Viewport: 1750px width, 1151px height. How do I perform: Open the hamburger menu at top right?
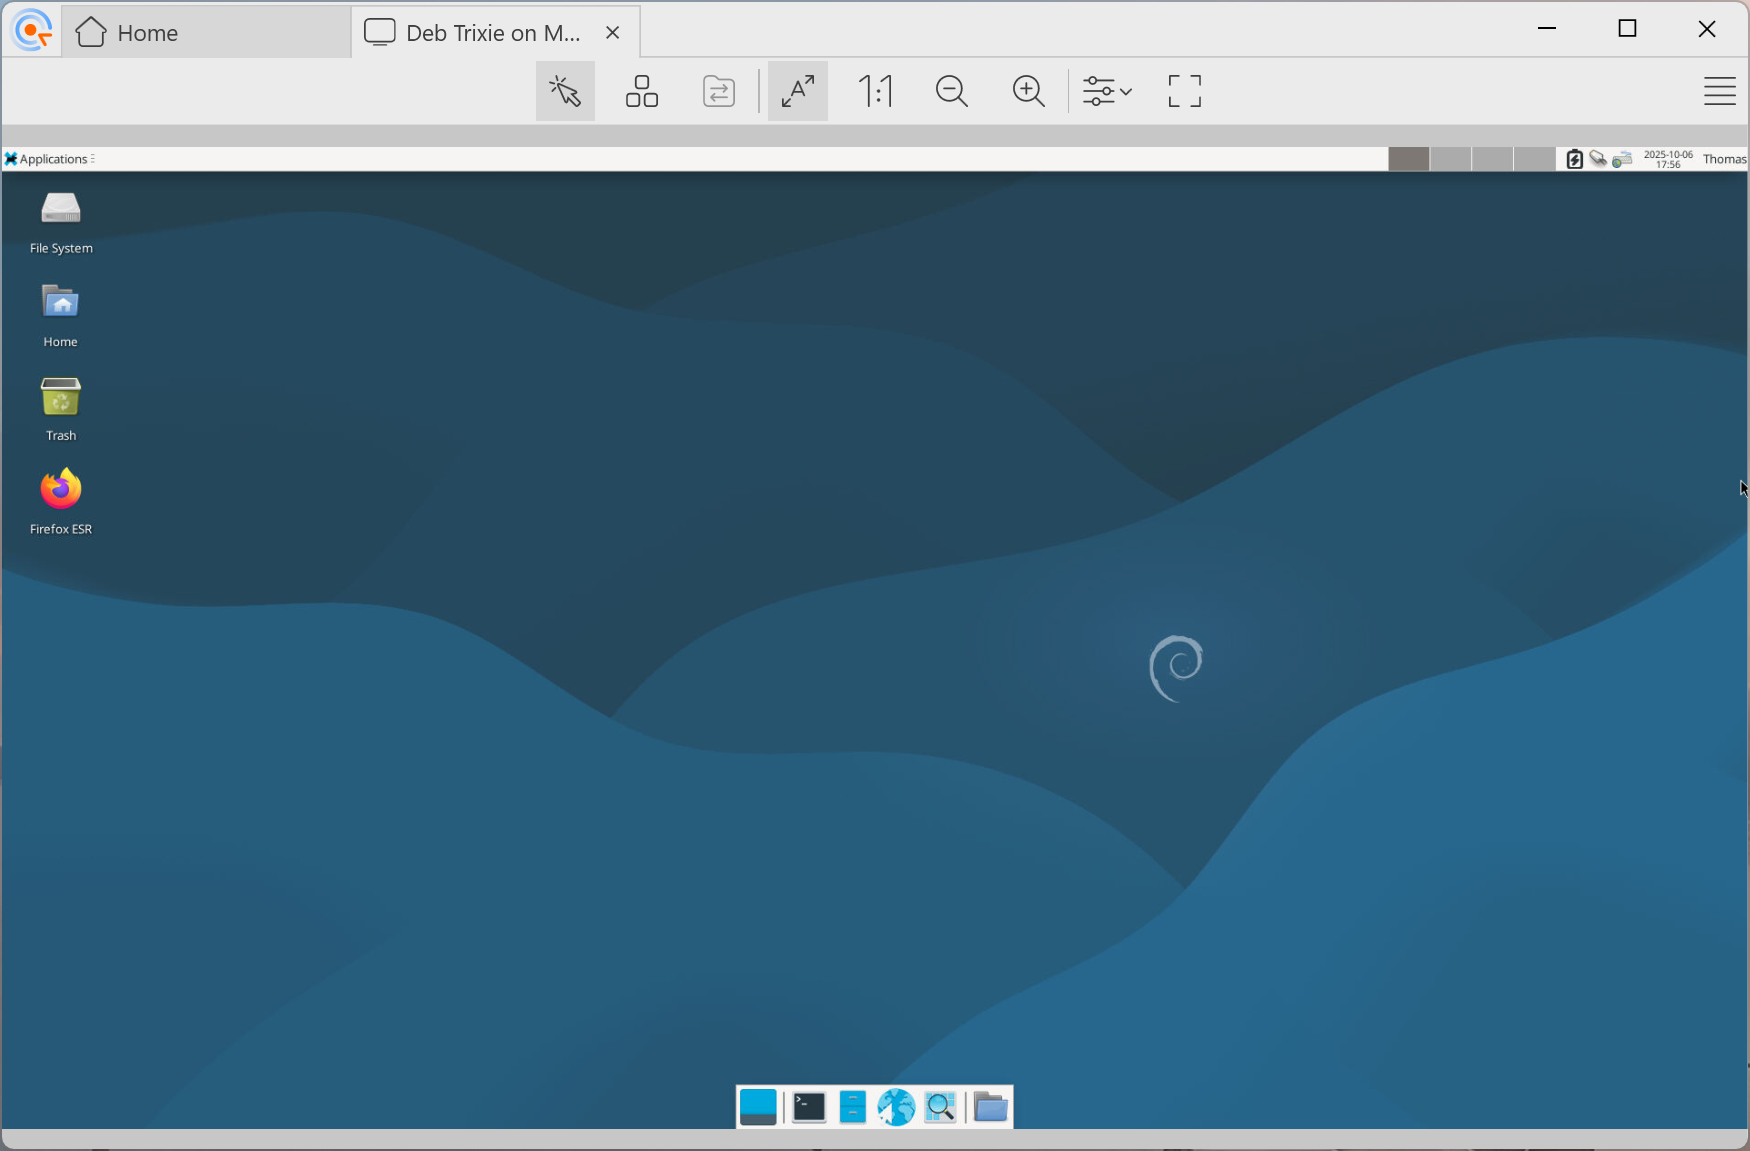pos(1720,91)
